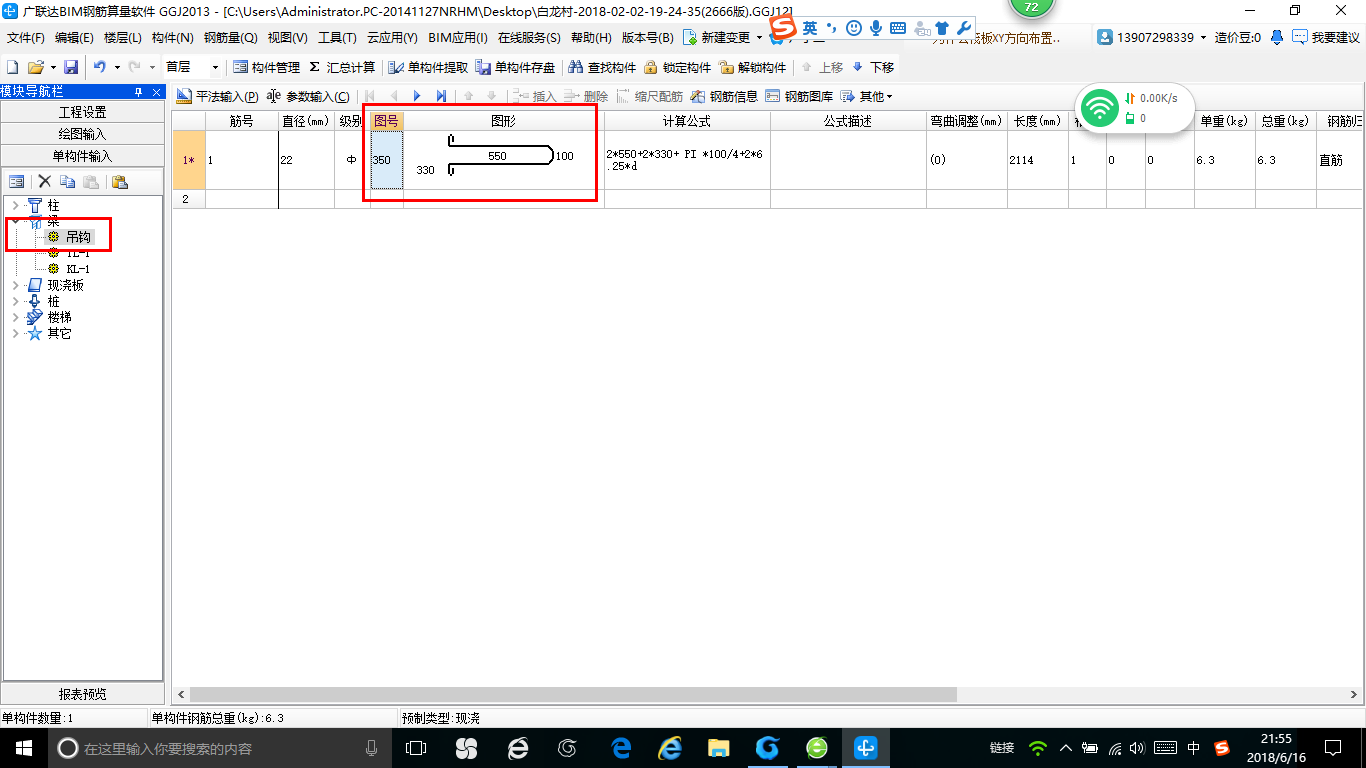This screenshot has height=768, width=1366.
Task: Open the 编辑(E) menu
Action: [x=74, y=37]
